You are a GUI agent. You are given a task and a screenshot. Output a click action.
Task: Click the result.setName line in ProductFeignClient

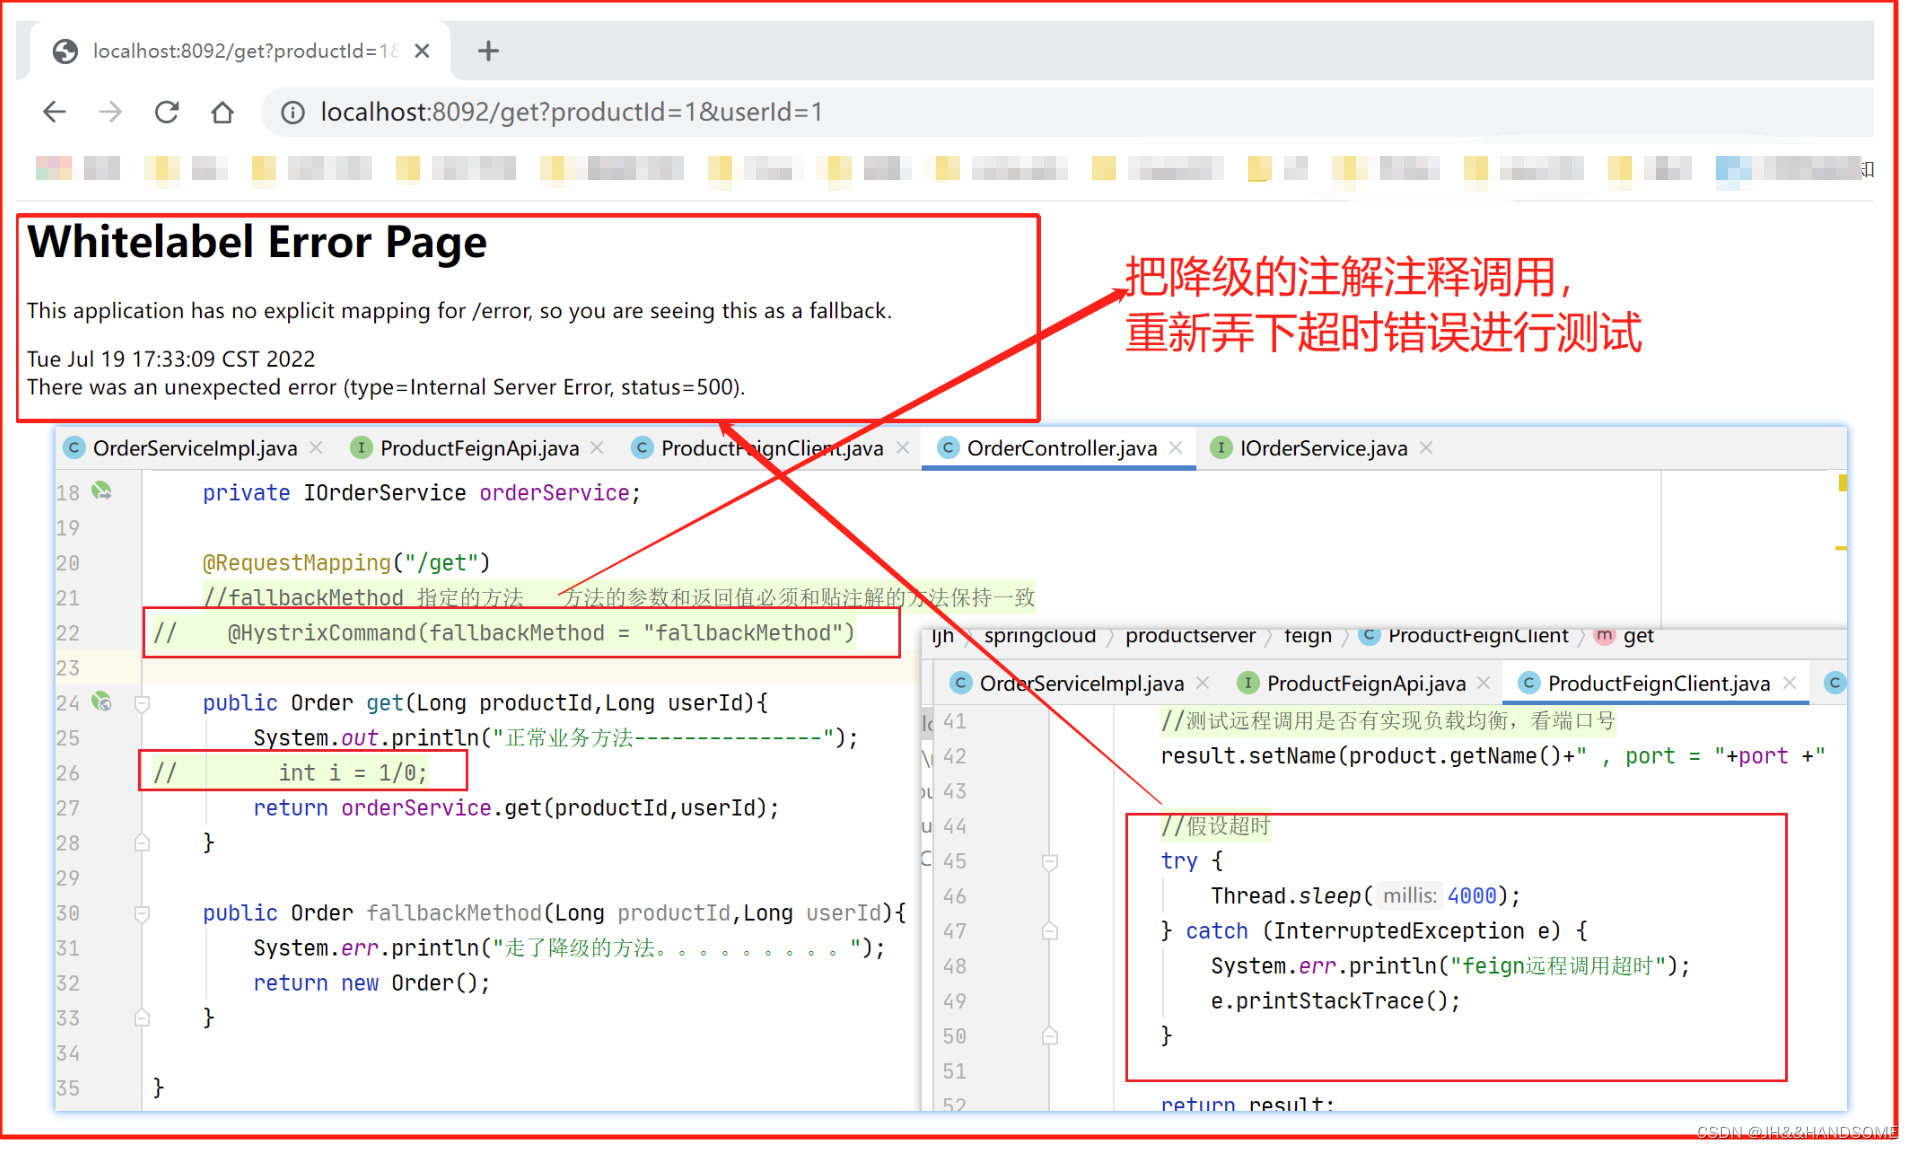pos(1493,756)
